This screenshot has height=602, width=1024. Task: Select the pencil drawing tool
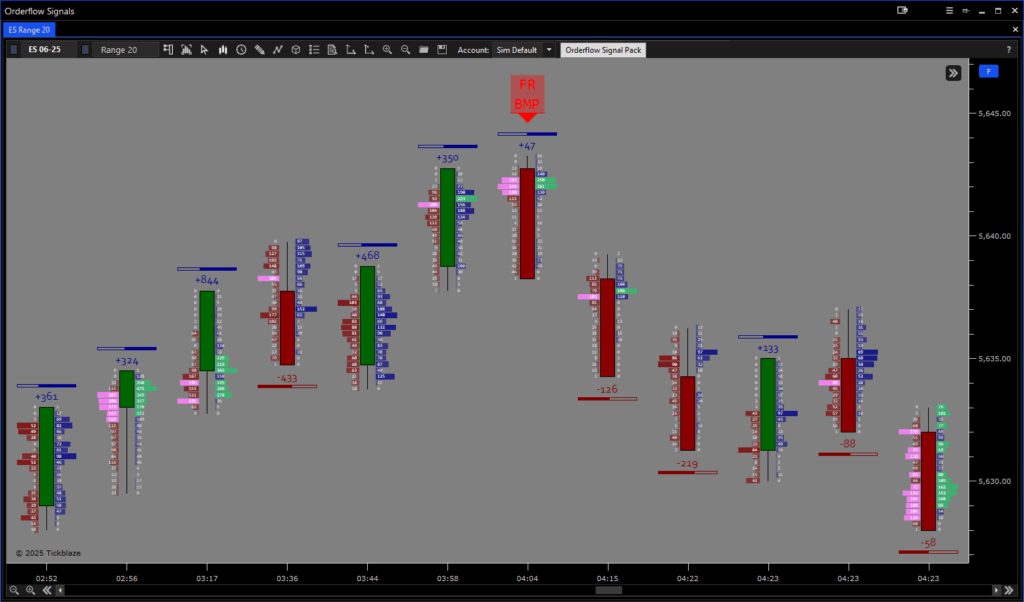pyautogui.click(x=259, y=49)
